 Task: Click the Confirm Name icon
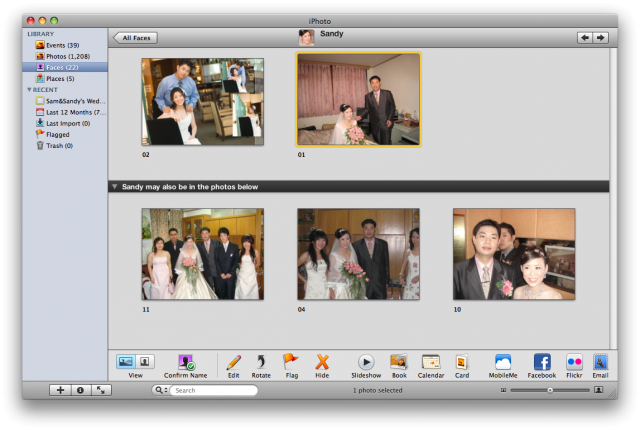pyautogui.click(x=185, y=362)
